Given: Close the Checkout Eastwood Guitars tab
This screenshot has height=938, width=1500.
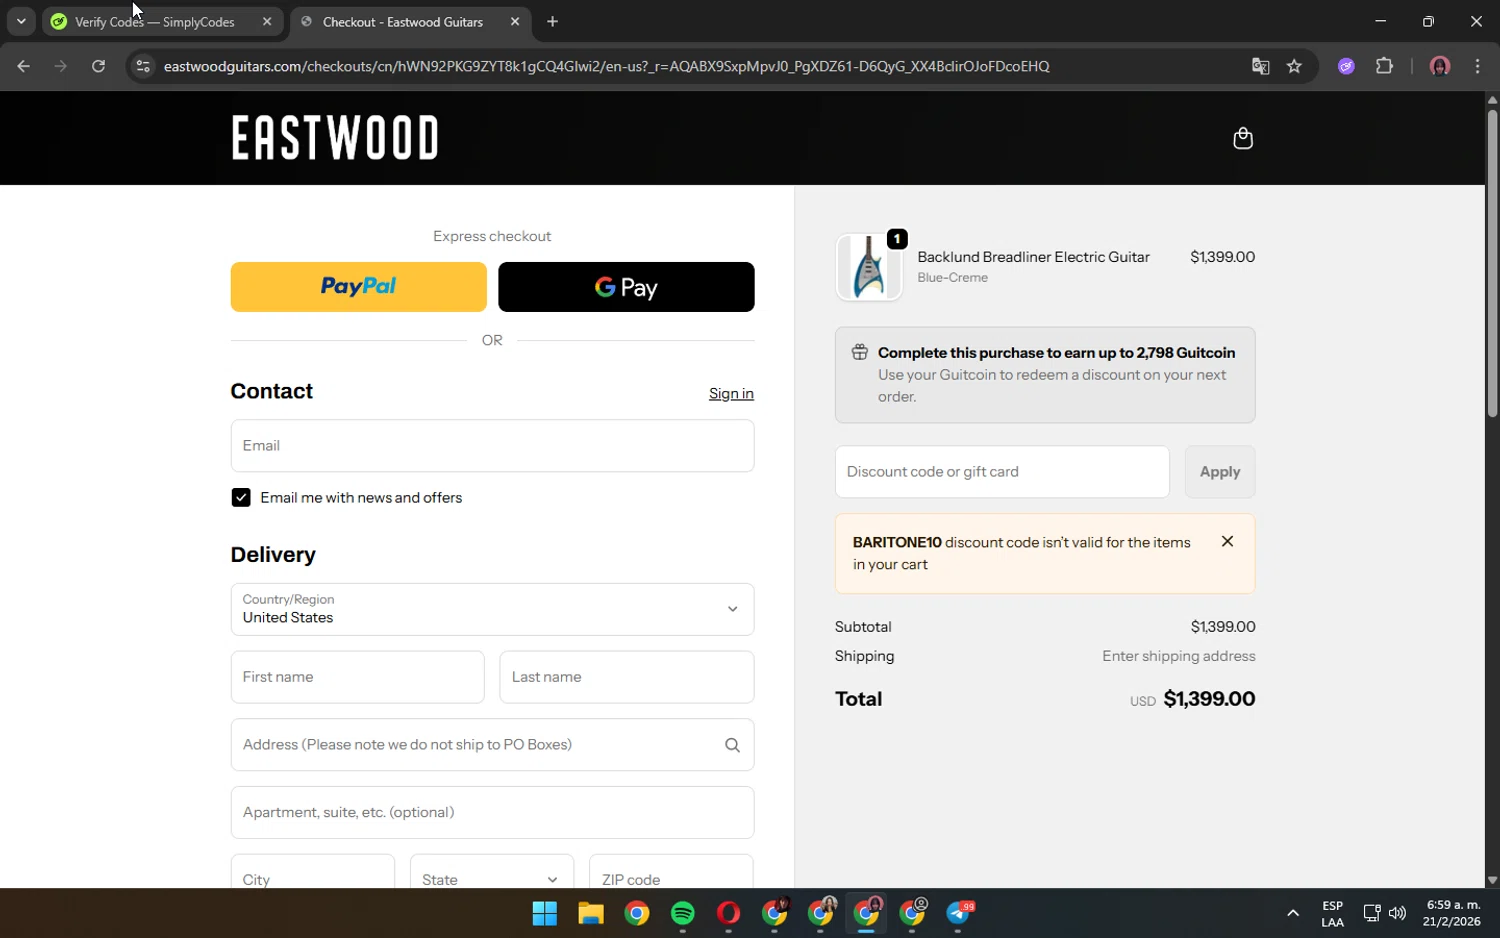Looking at the screenshot, I should (x=515, y=21).
